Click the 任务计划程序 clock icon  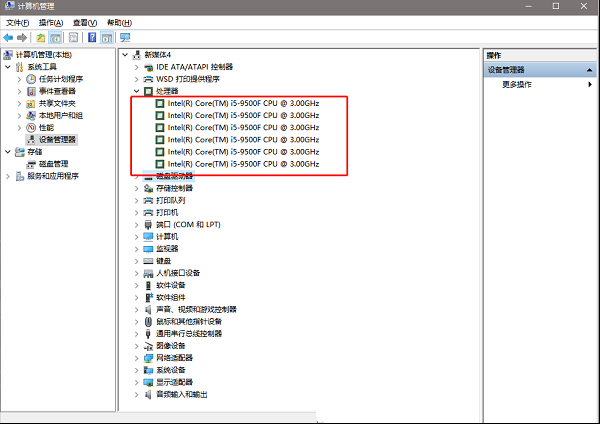pos(31,79)
